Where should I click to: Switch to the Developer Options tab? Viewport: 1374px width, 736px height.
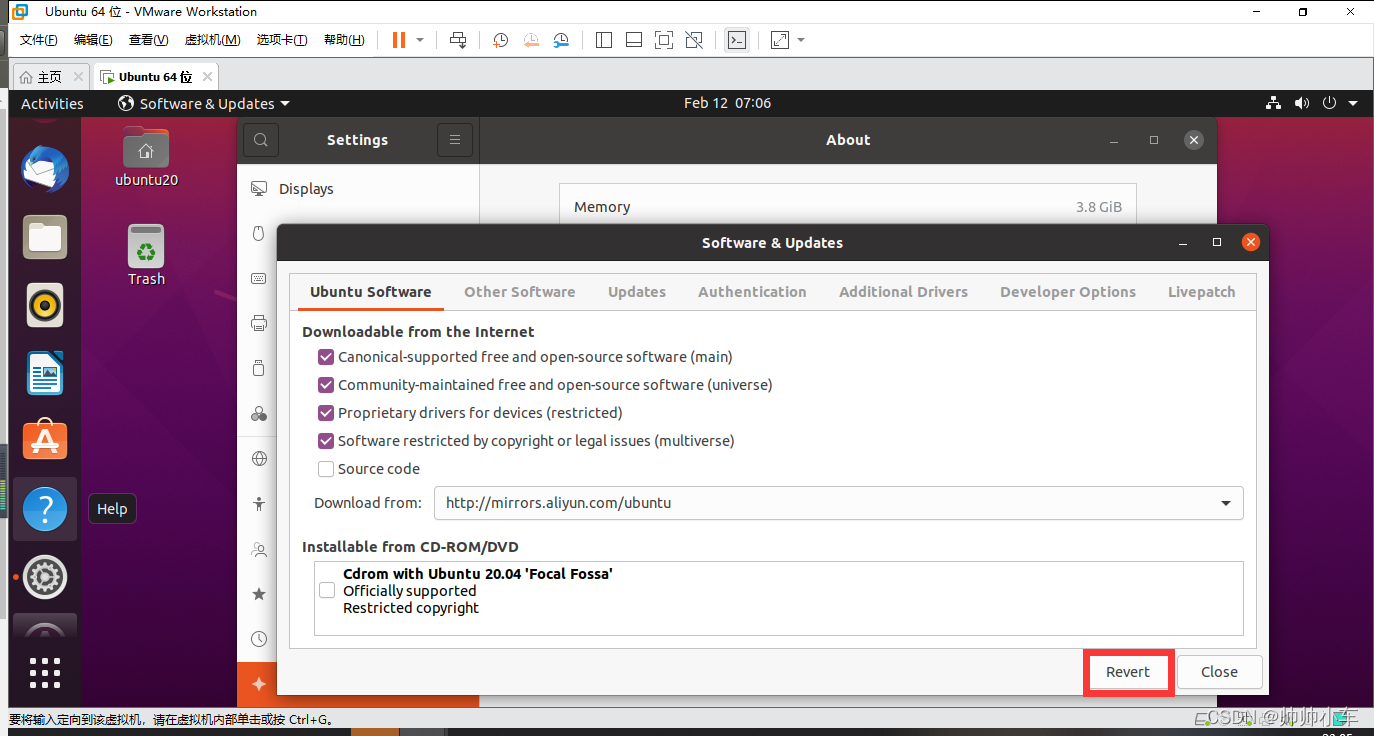[x=1068, y=292]
